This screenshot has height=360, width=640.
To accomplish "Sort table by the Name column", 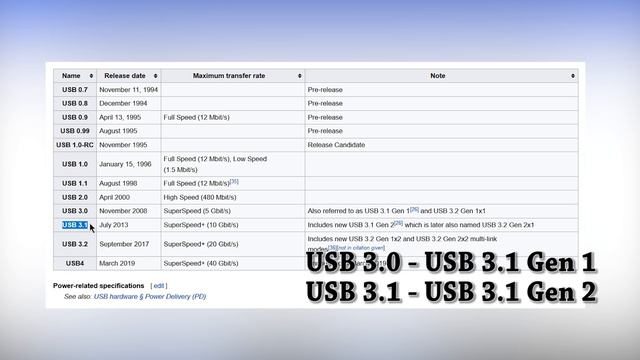I will click(91, 76).
